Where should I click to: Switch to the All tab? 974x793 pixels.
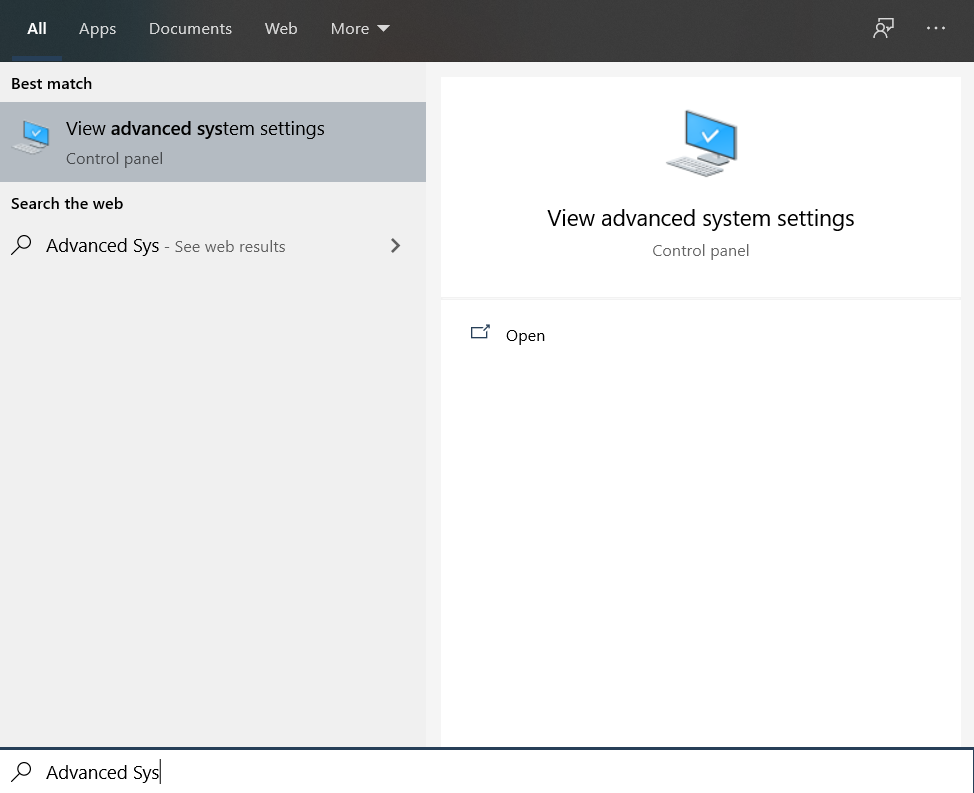point(37,29)
